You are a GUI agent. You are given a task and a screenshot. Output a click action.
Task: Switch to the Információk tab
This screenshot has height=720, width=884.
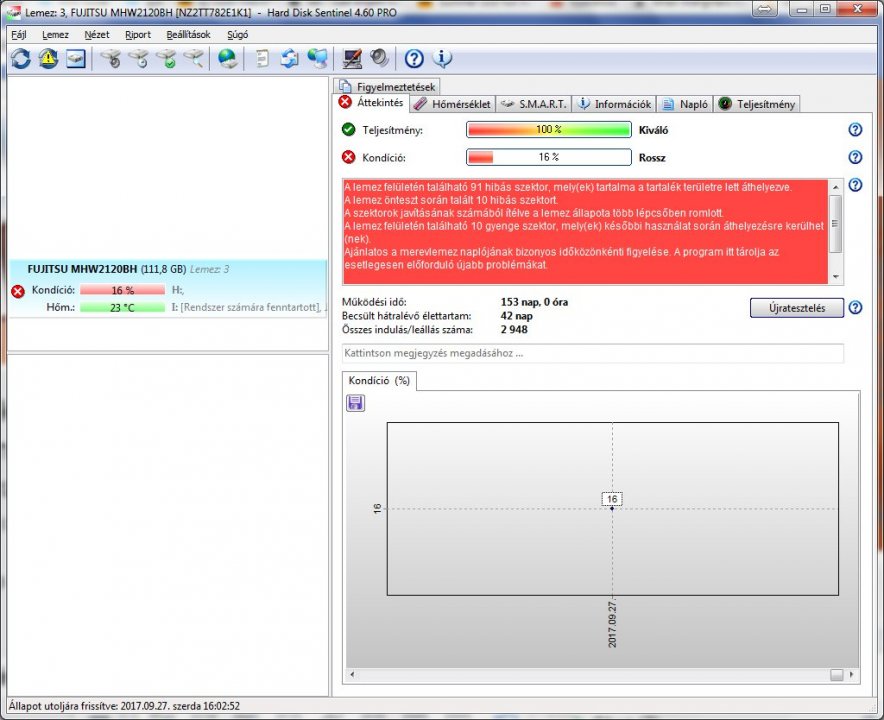pos(615,104)
